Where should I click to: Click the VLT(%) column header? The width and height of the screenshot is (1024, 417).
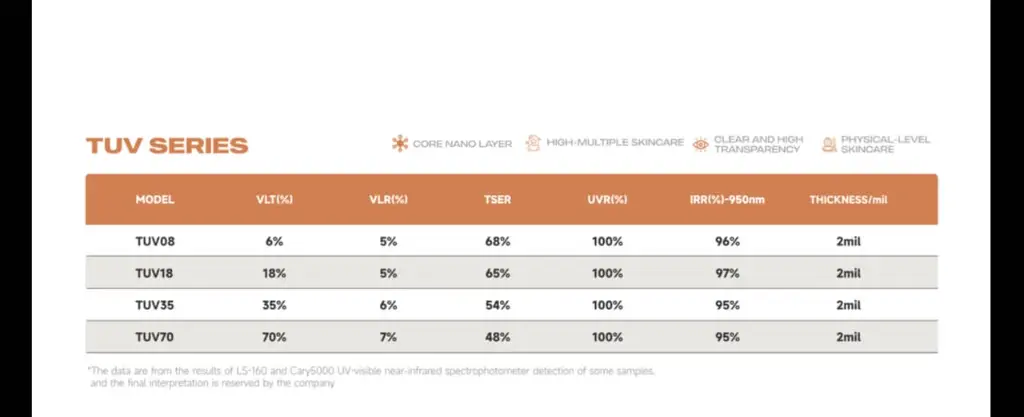[x=274, y=200]
